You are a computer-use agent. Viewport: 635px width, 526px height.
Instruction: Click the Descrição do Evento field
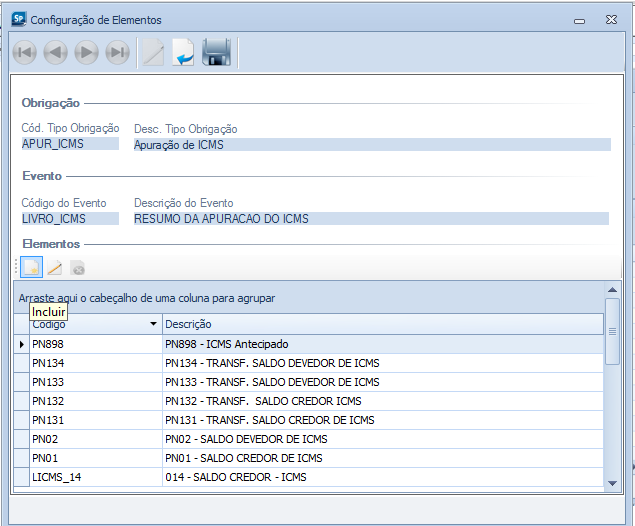370,218
